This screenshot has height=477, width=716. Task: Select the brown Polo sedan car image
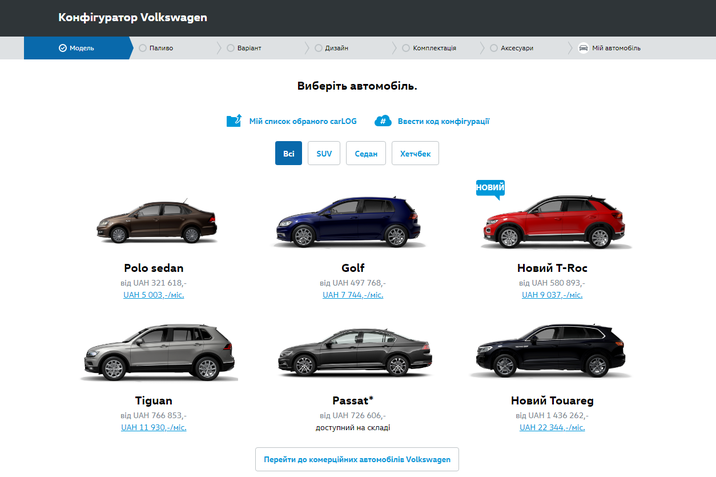click(157, 222)
